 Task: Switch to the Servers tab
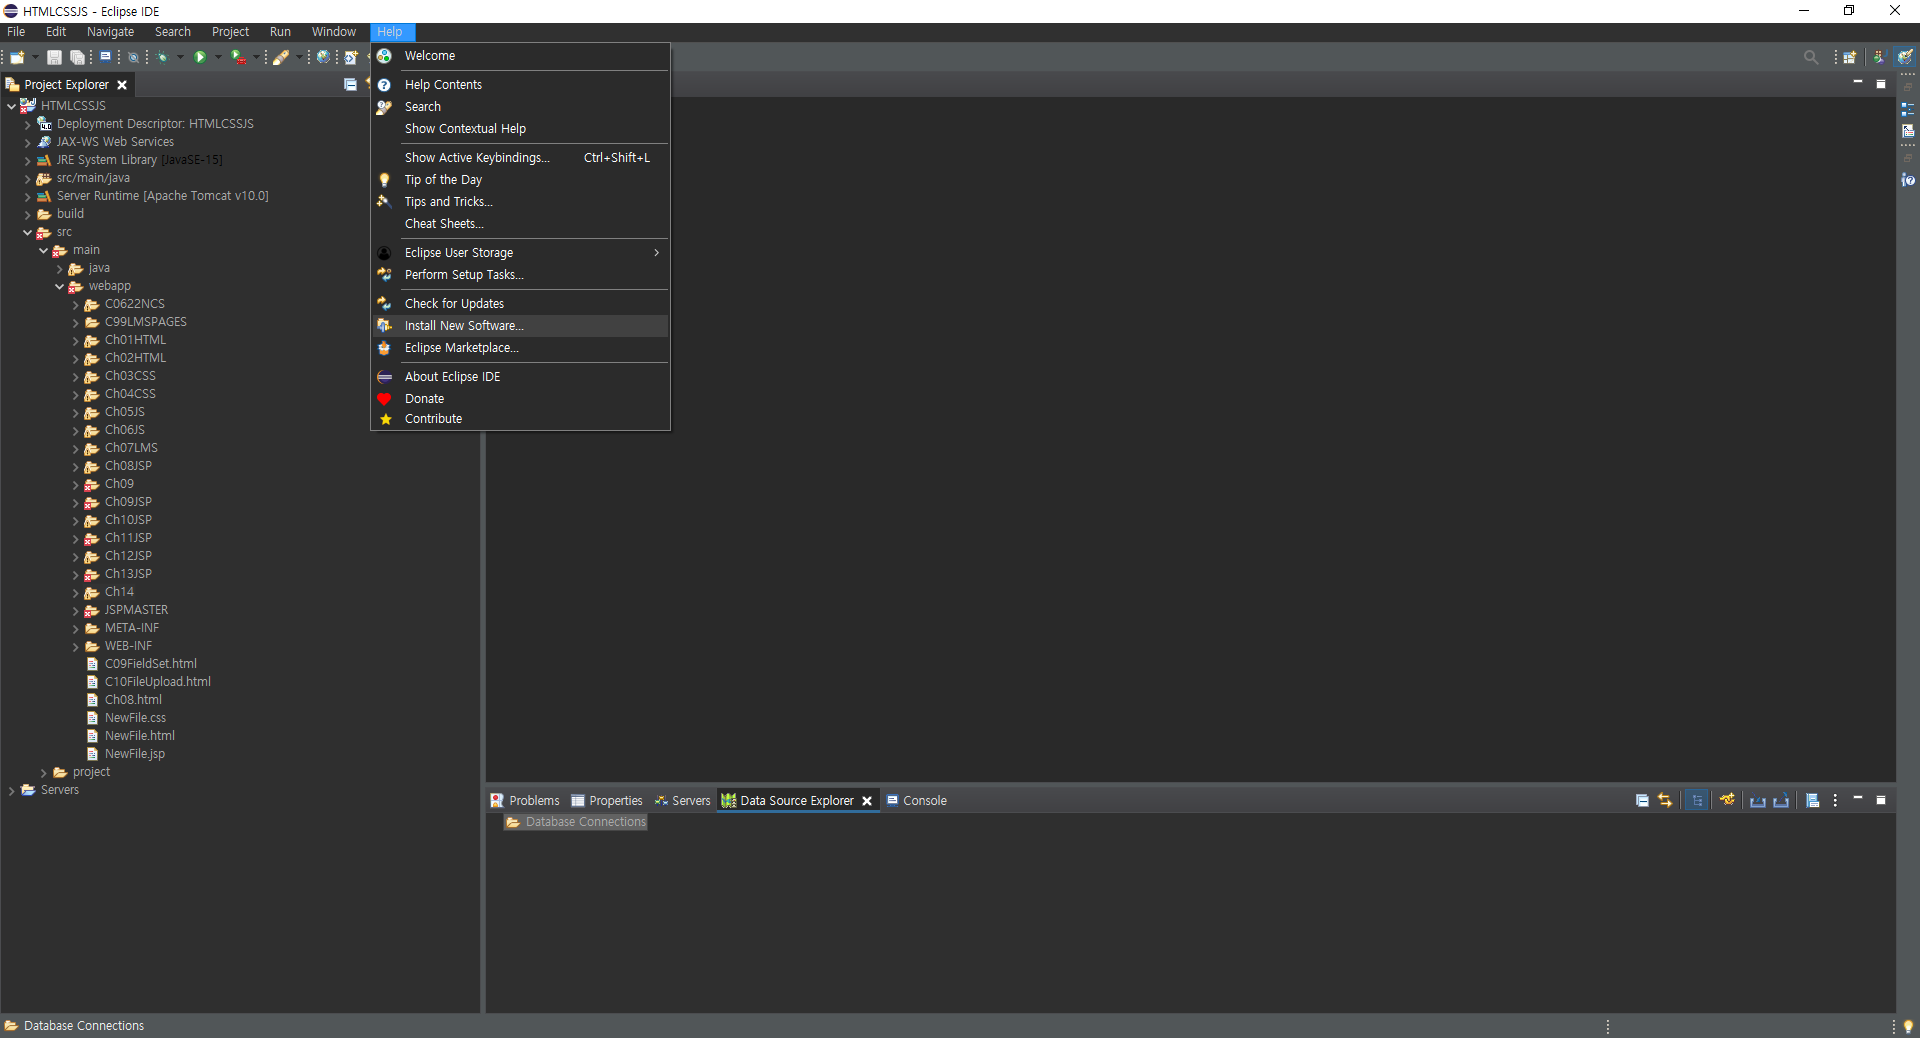pyautogui.click(x=682, y=801)
